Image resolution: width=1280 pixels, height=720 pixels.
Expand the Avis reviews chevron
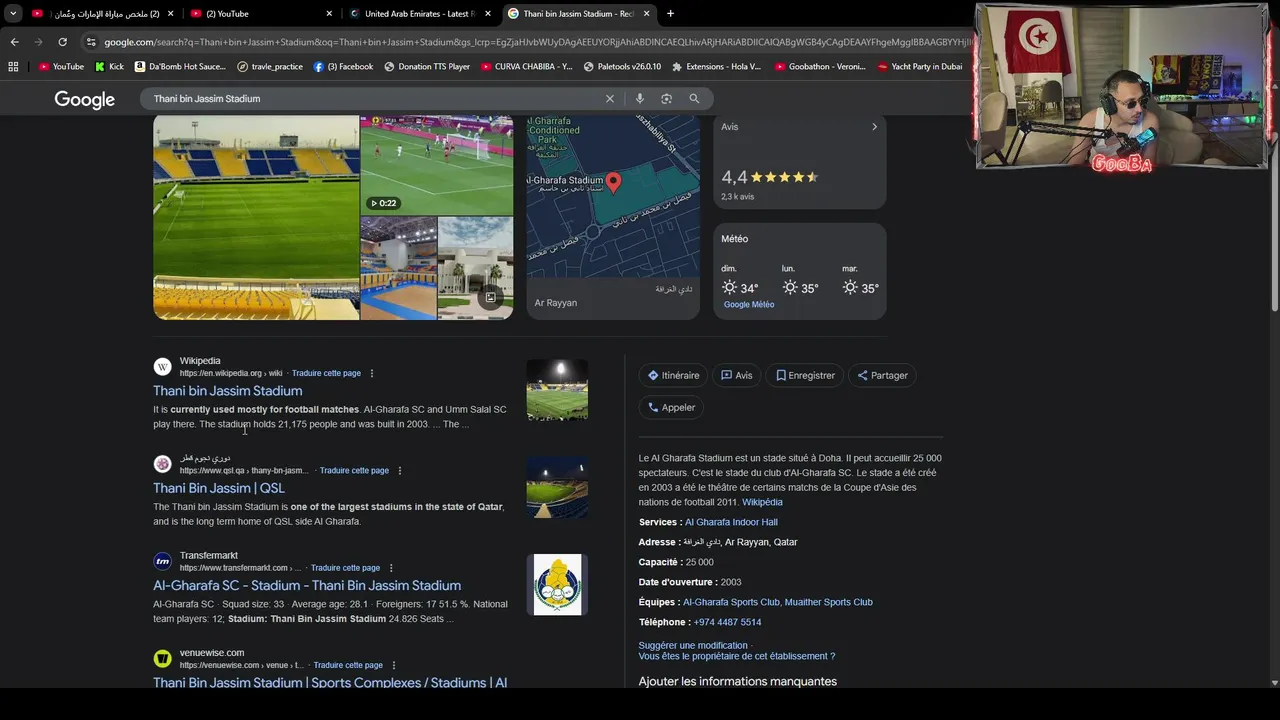click(874, 127)
